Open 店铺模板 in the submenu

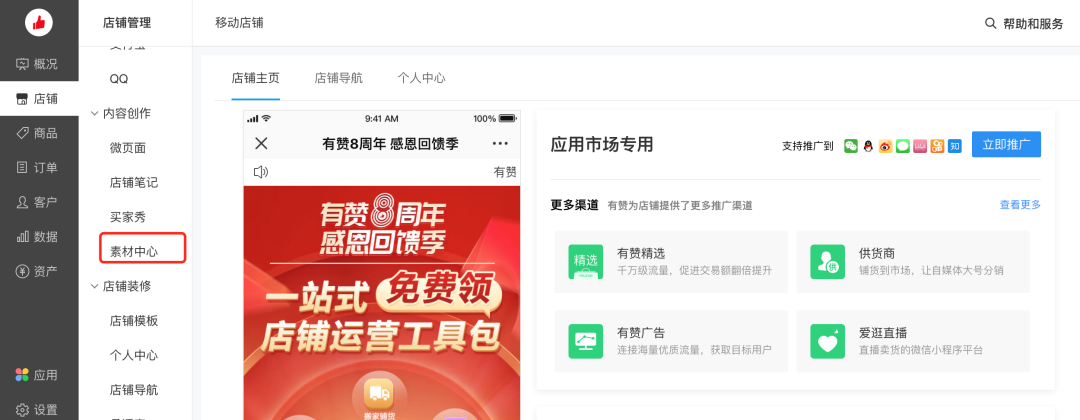pyautogui.click(x=134, y=321)
